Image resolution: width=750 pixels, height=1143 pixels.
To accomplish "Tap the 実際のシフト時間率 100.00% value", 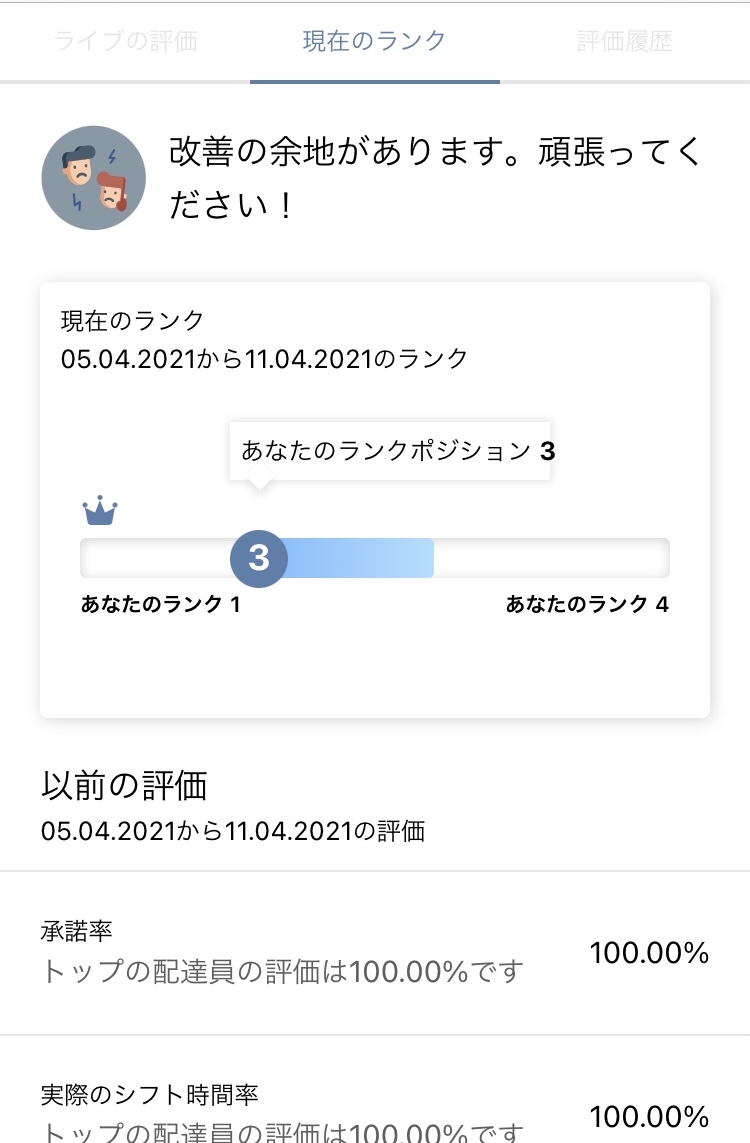I will [x=649, y=1116].
